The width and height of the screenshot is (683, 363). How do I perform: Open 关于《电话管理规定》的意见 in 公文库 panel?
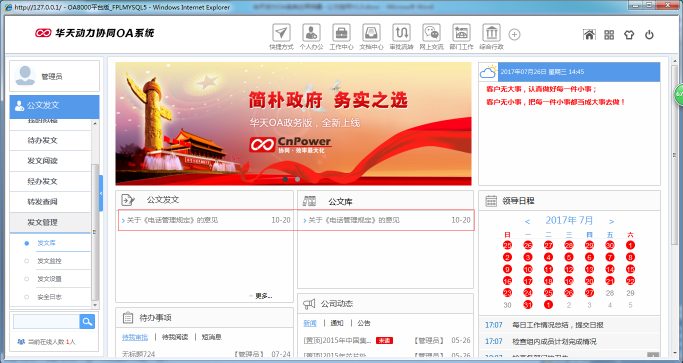354,221
